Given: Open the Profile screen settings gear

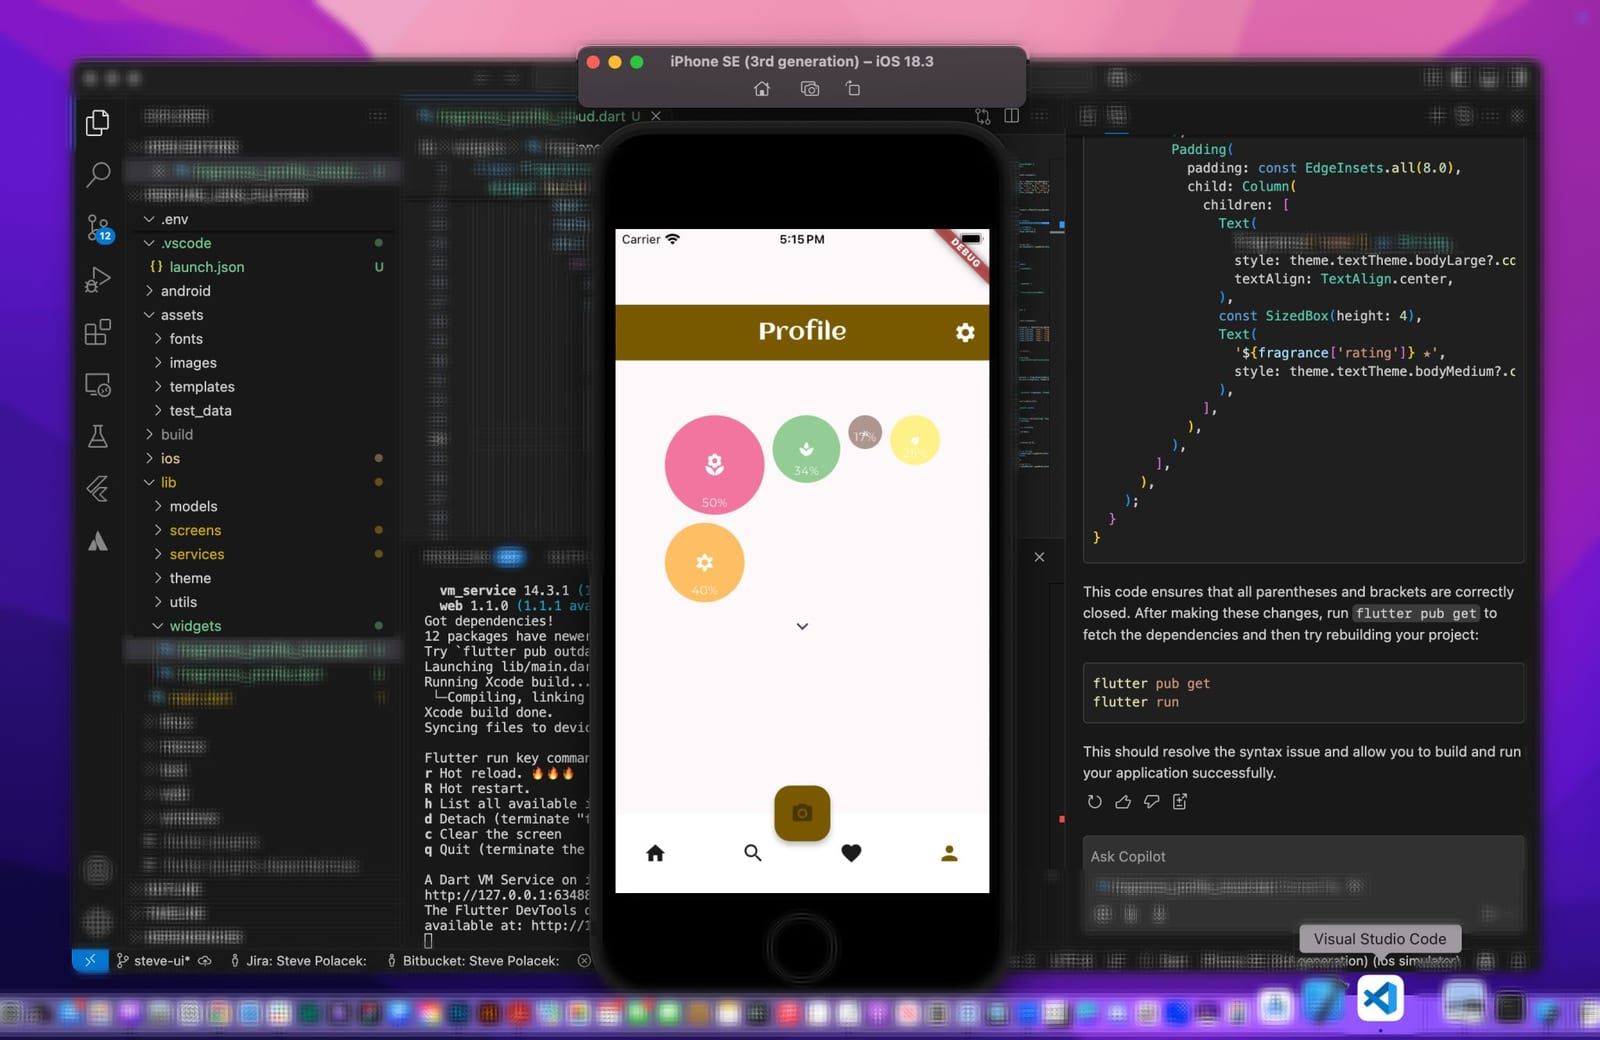Looking at the screenshot, I should [x=964, y=332].
